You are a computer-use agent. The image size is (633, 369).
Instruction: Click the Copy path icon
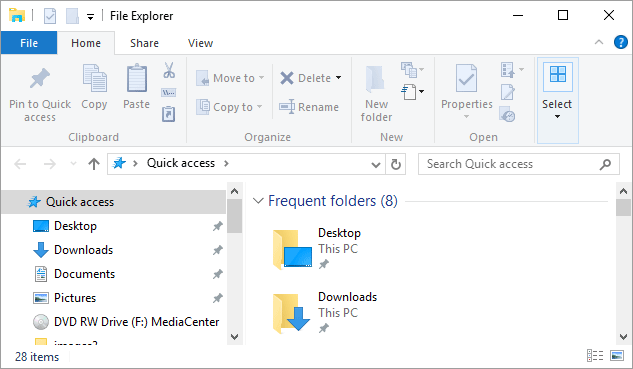pos(169,92)
